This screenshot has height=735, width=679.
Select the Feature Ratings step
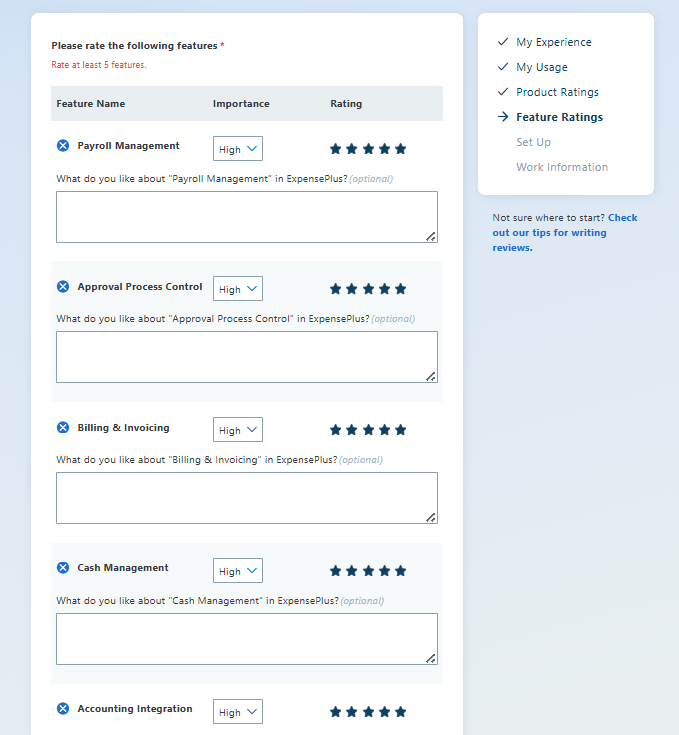pos(560,117)
